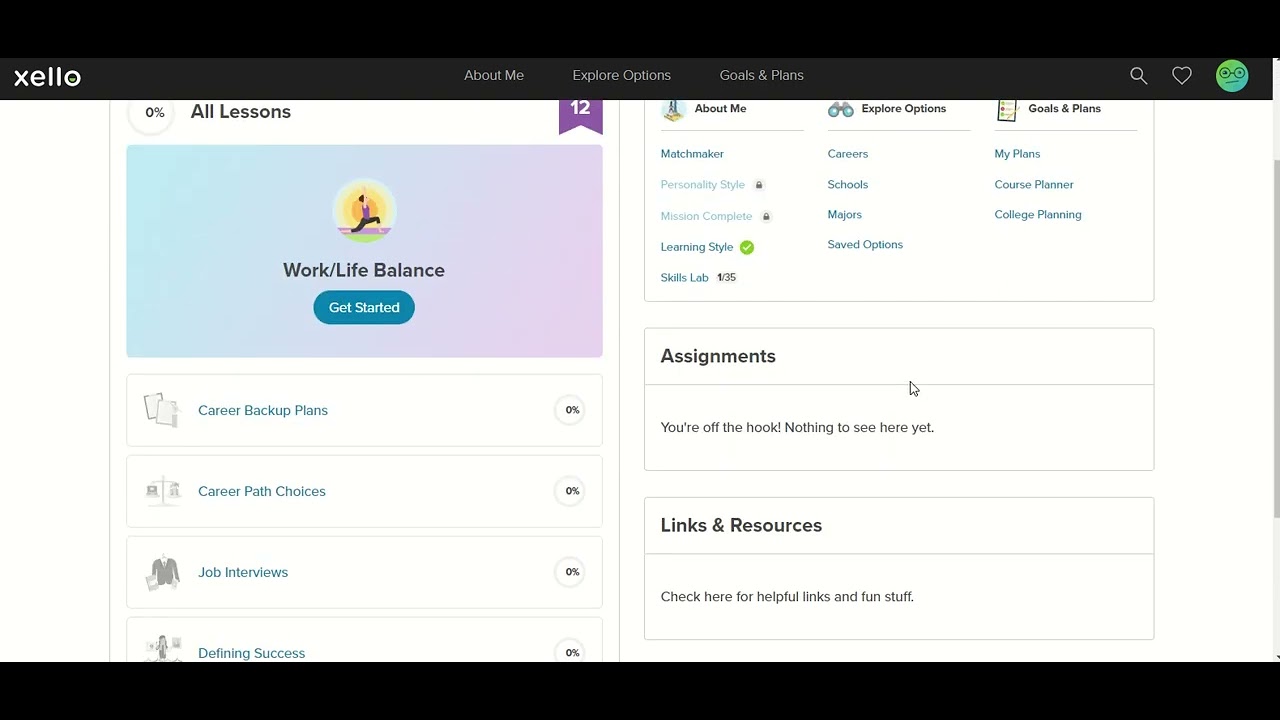
Task: Click the Mission Complete locked link
Action: (x=706, y=216)
